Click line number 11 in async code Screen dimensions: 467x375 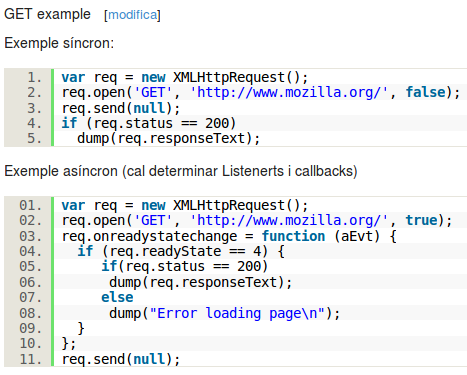[x=31, y=359]
